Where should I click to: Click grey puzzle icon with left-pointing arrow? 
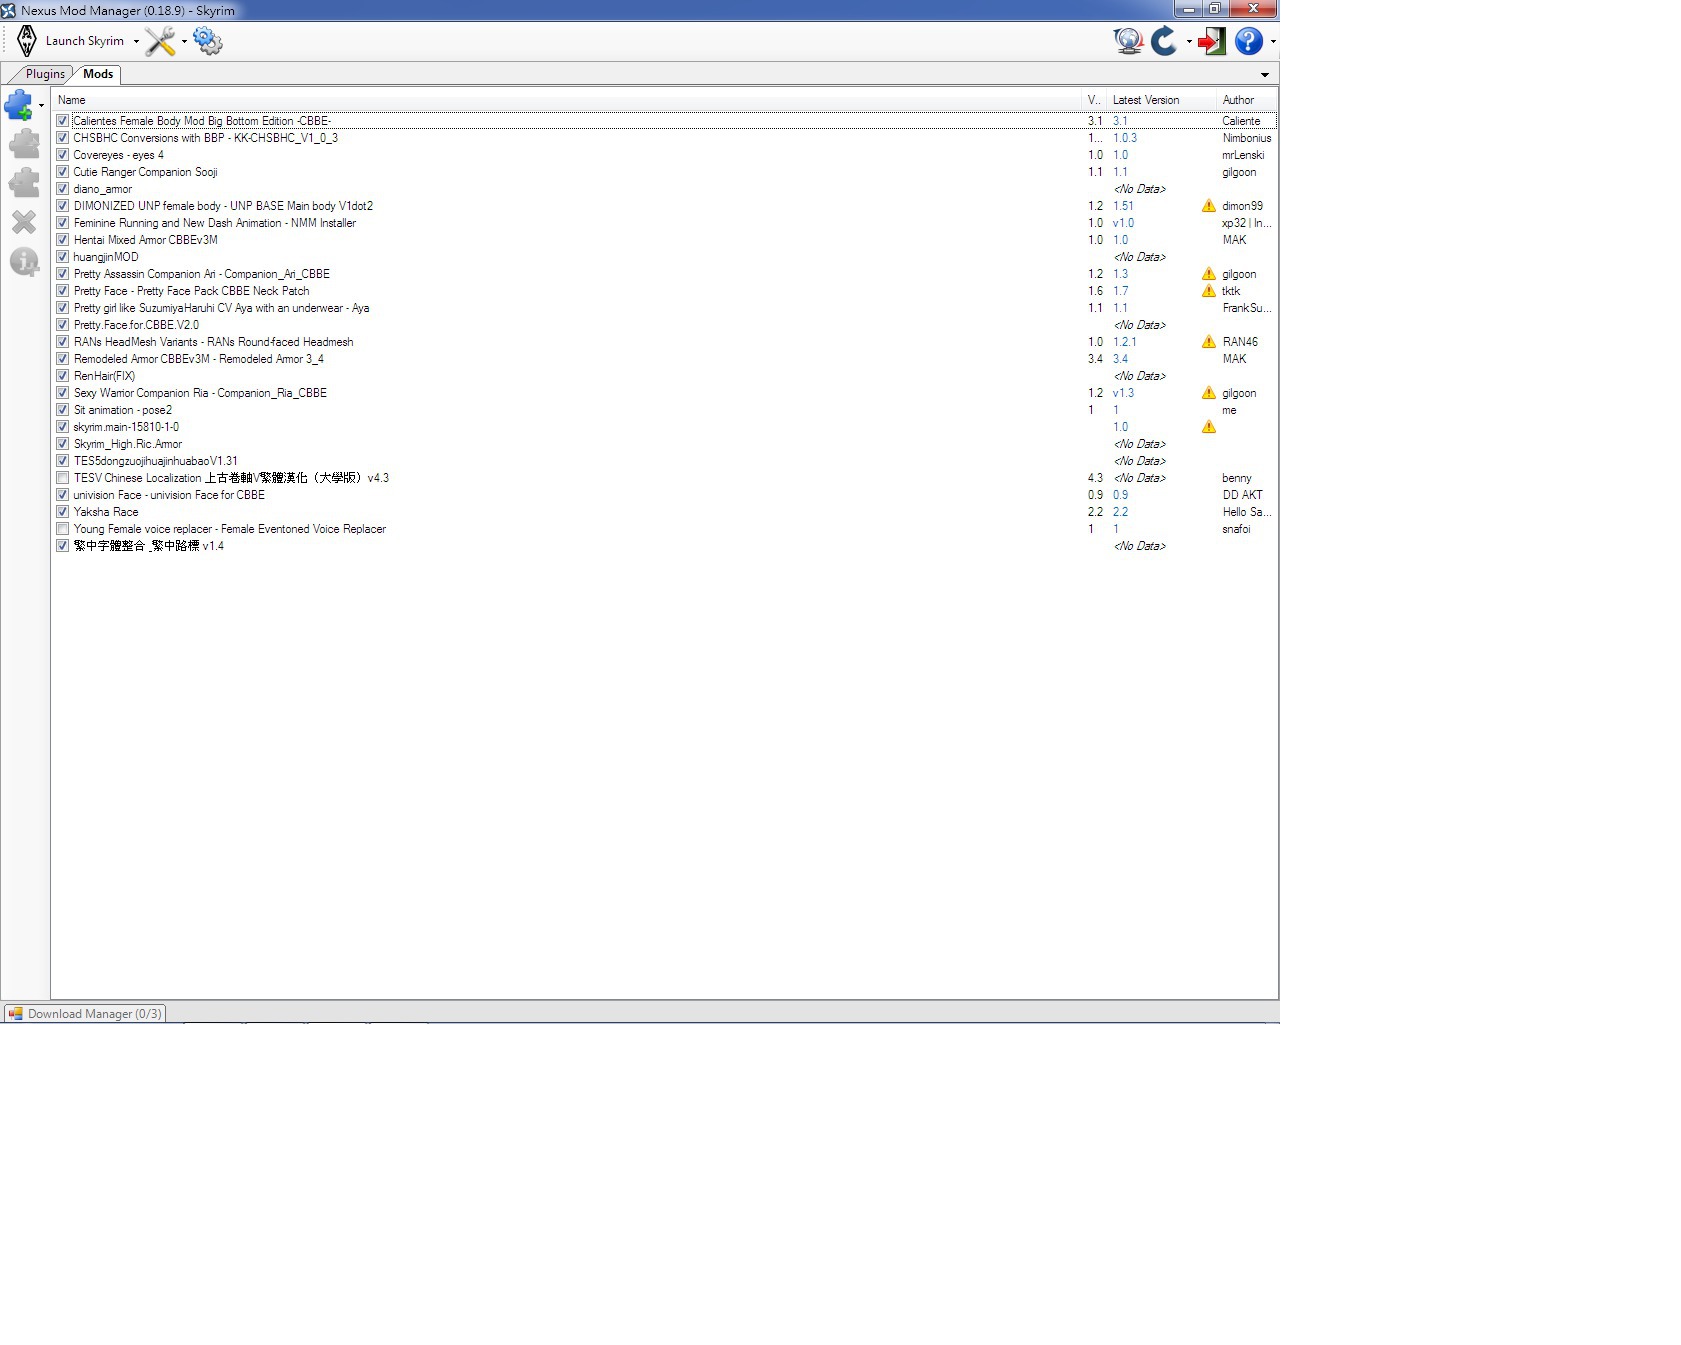pyautogui.click(x=24, y=183)
